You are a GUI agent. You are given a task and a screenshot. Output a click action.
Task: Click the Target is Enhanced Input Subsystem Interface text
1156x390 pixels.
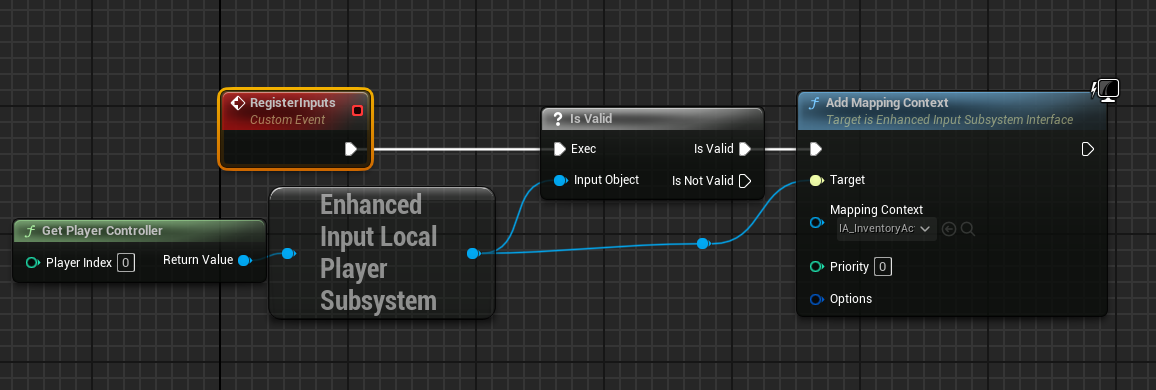click(950, 119)
